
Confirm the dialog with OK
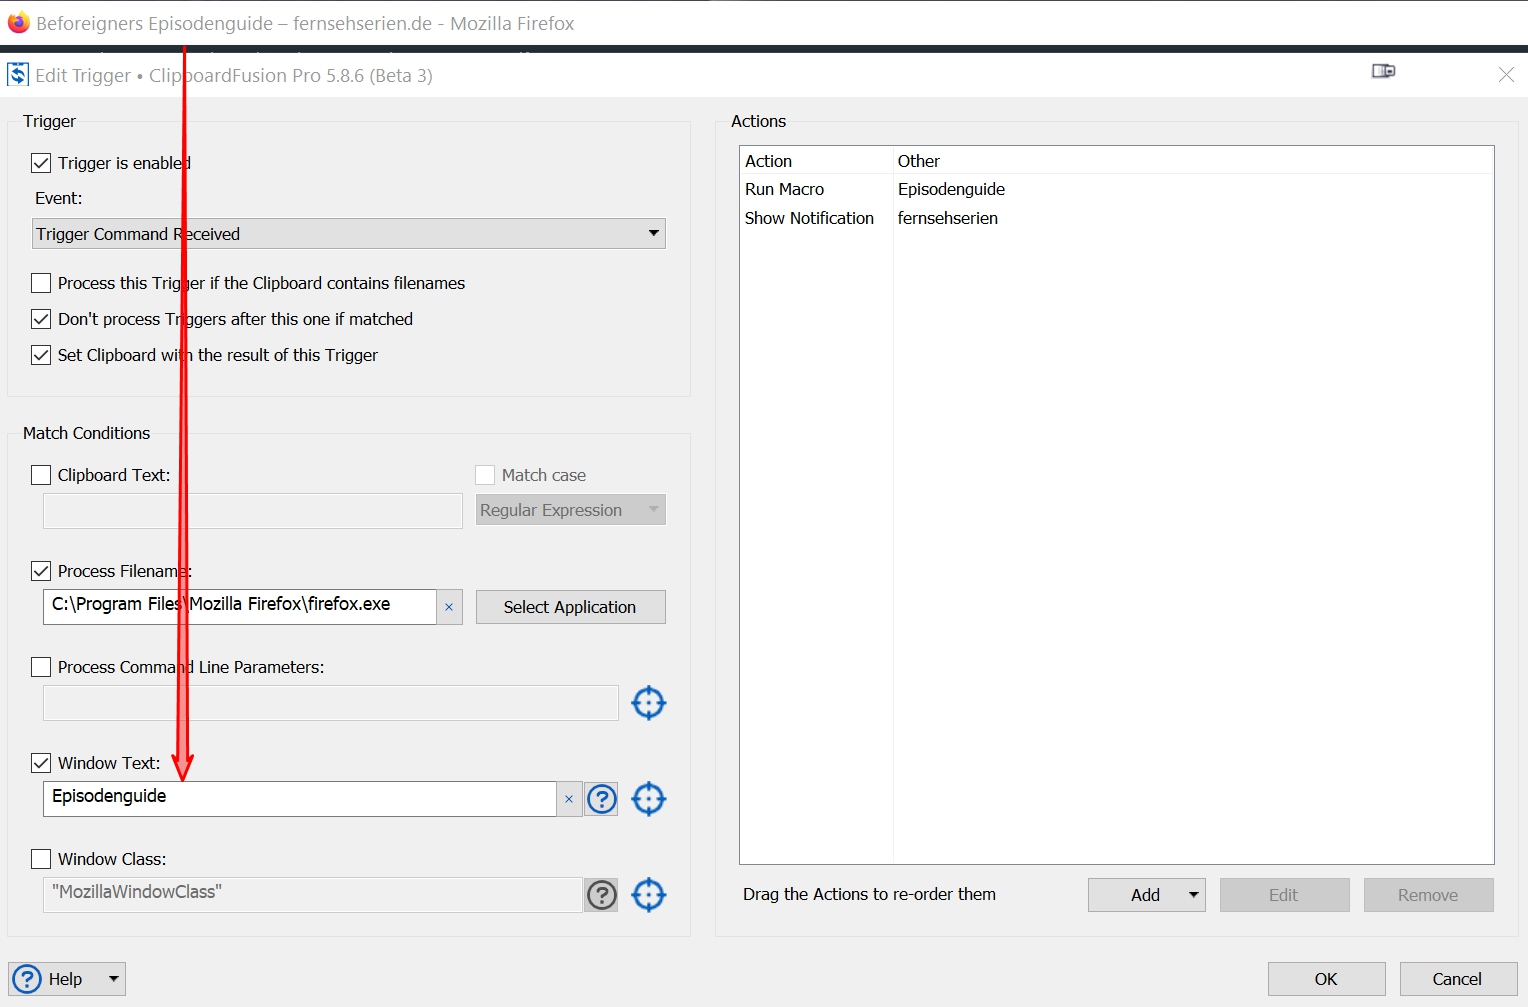coord(1326,979)
